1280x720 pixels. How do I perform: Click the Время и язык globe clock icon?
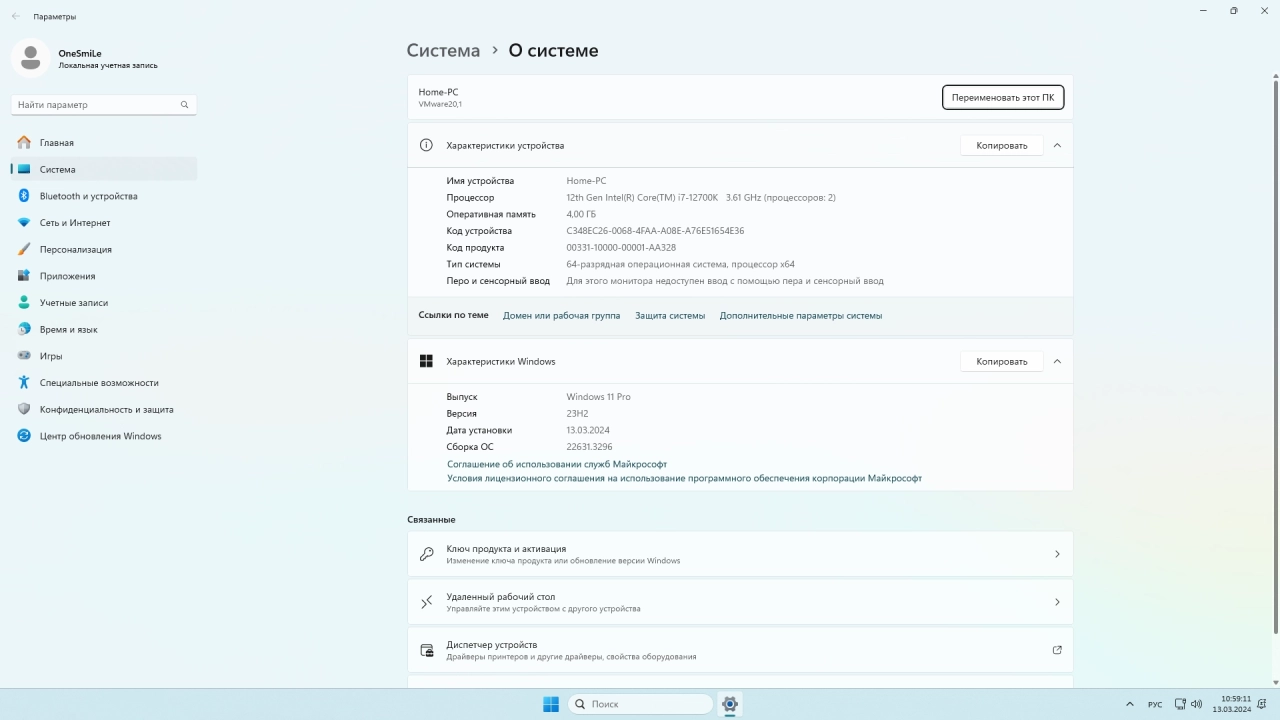point(24,329)
